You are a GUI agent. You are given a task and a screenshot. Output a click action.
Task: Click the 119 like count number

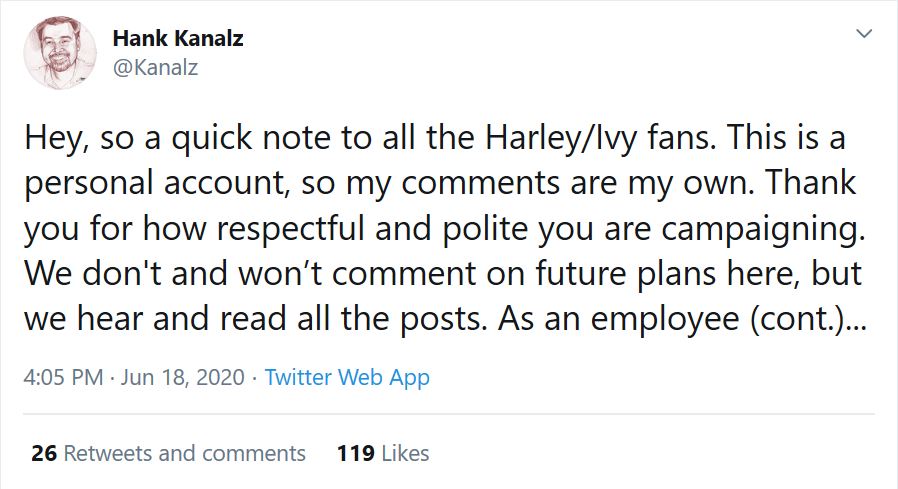pos(356,453)
